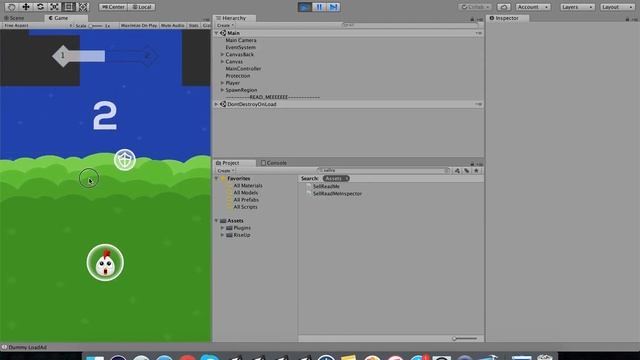Screen dimensions: 640x360
Task: Expand SpawnRegion in Hierarchy
Action: [x=222, y=90]
